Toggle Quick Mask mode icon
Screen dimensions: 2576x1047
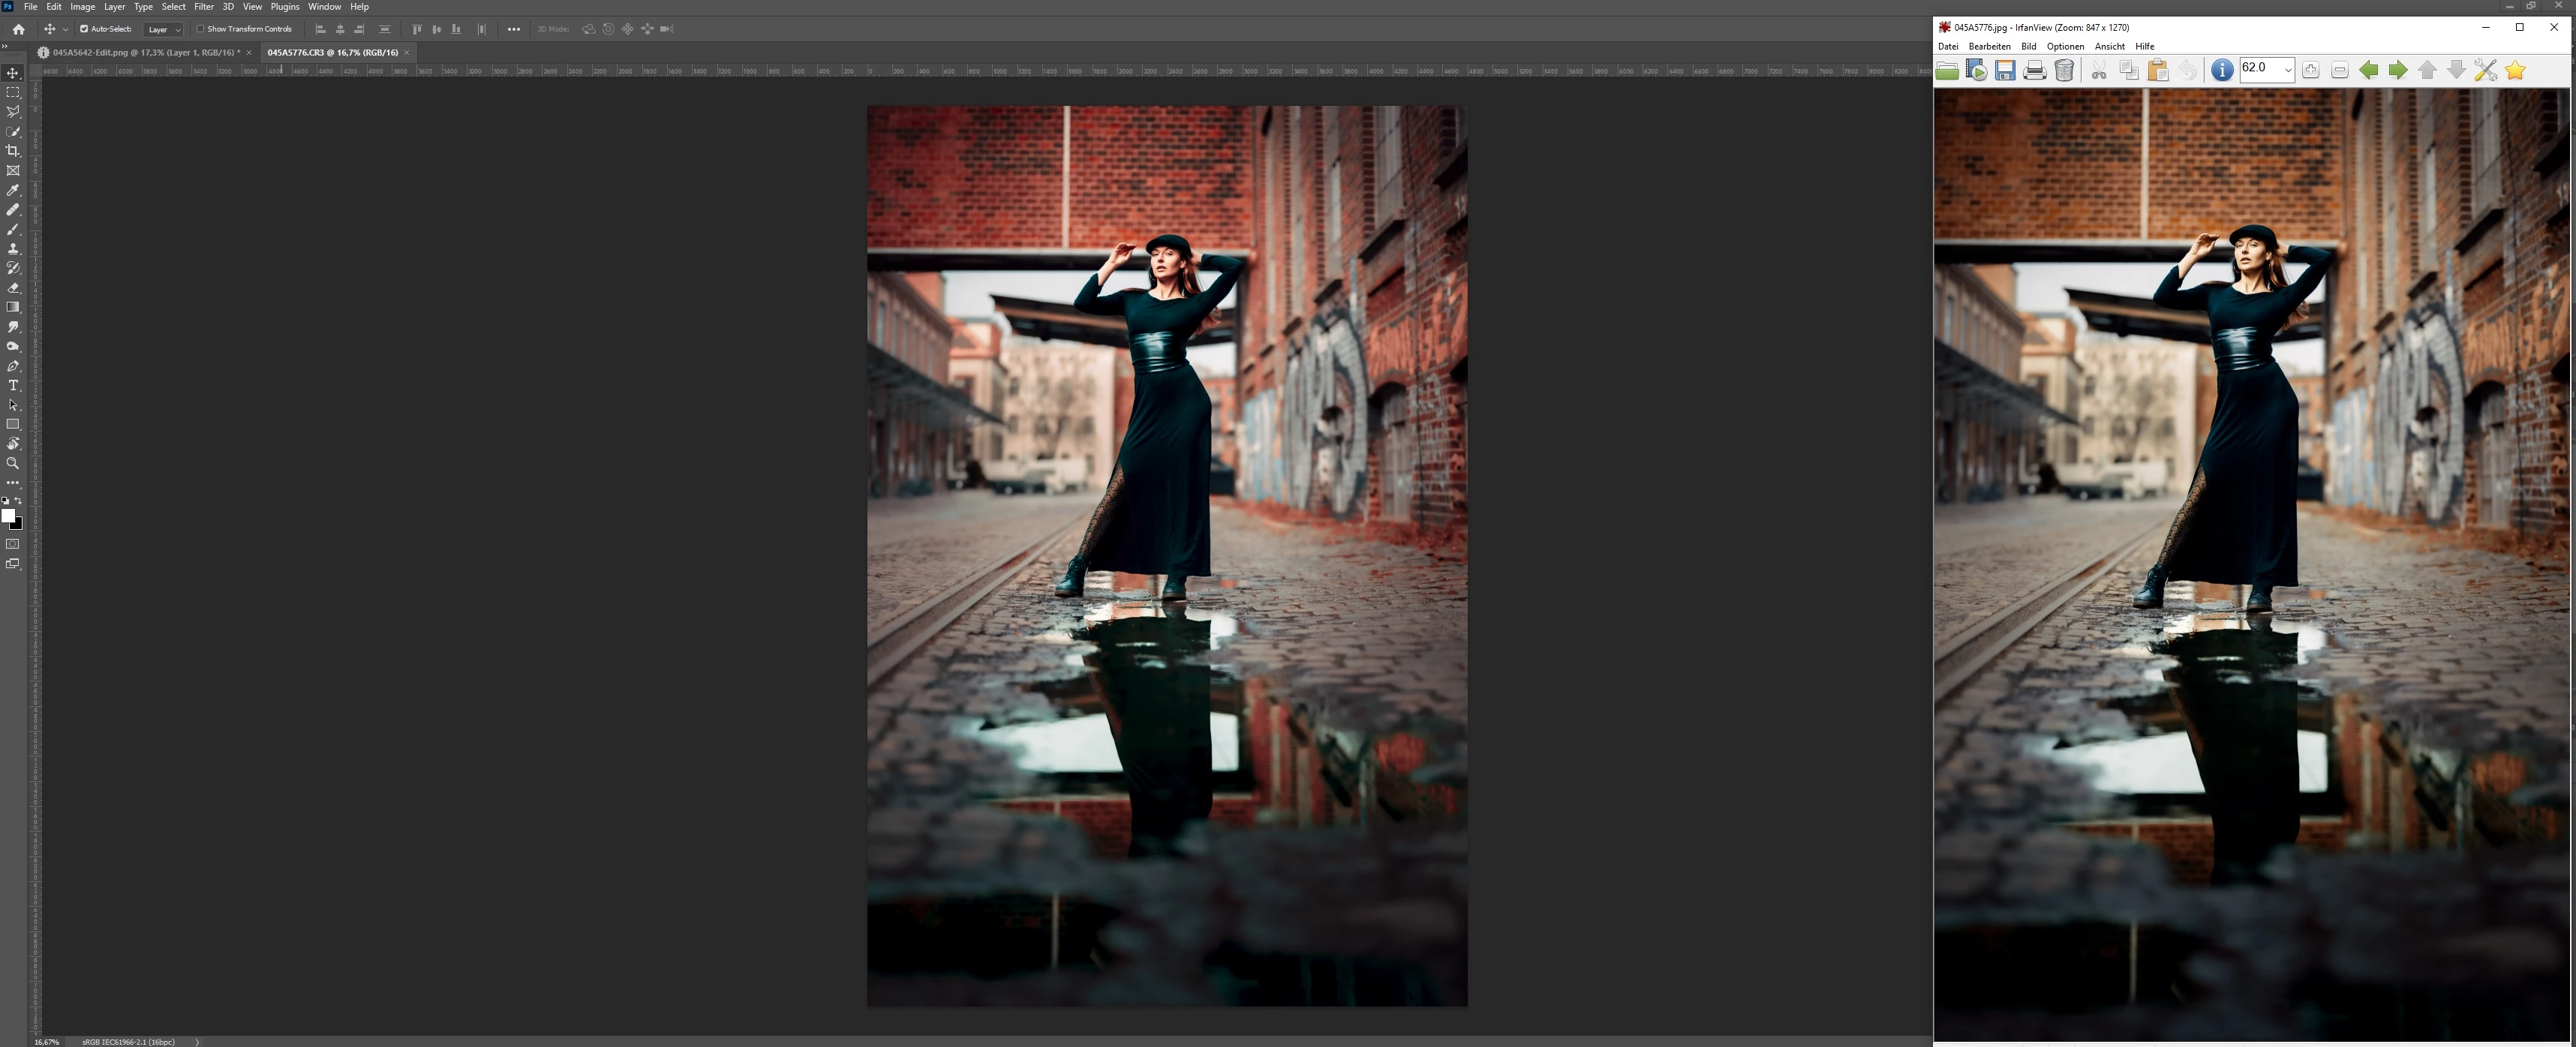[x=13, y=544]
